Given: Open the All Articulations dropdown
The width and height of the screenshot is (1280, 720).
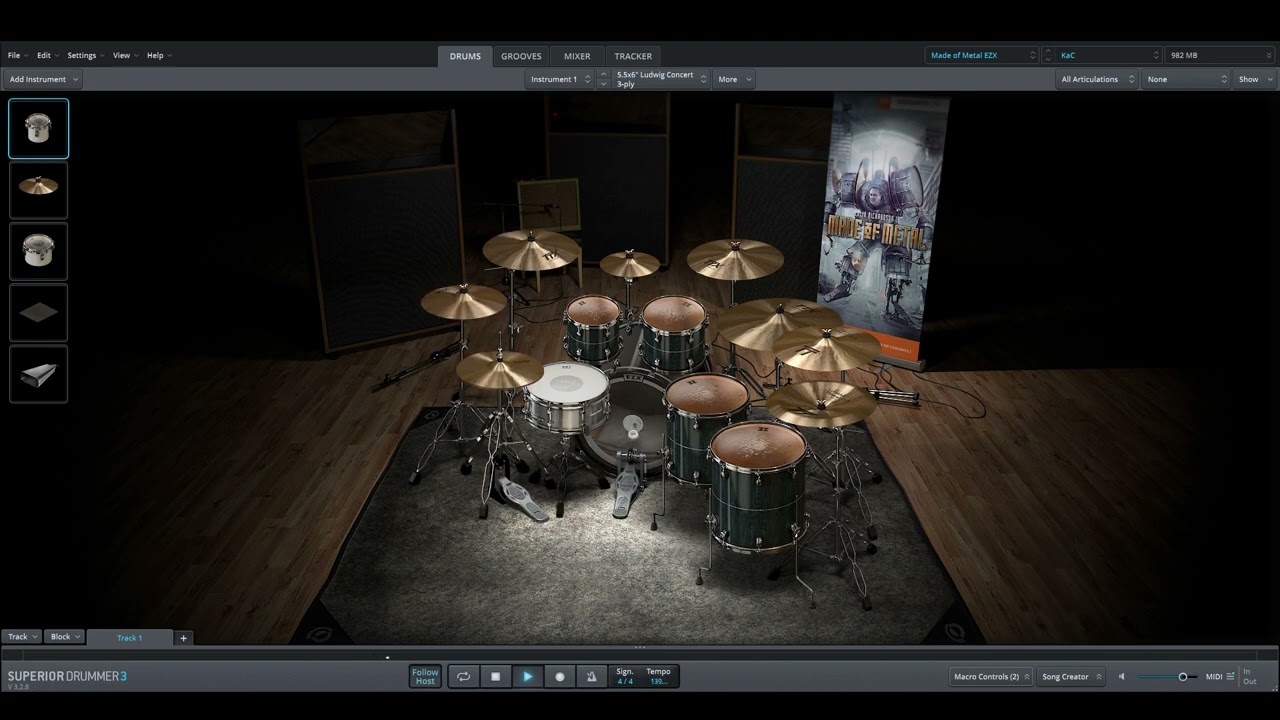Looking at the screenshot, I should [x=1098, y=79].
